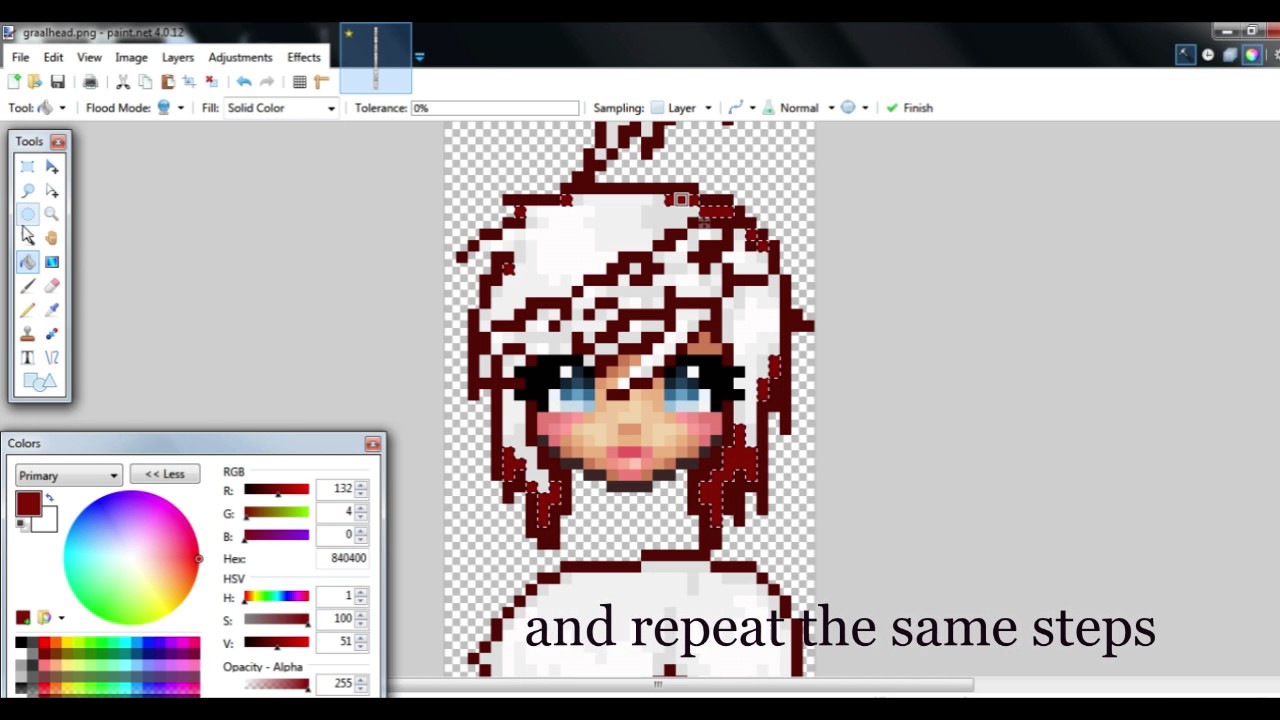Click the Undo arrow
The image size is (1280, 720).
244,82
